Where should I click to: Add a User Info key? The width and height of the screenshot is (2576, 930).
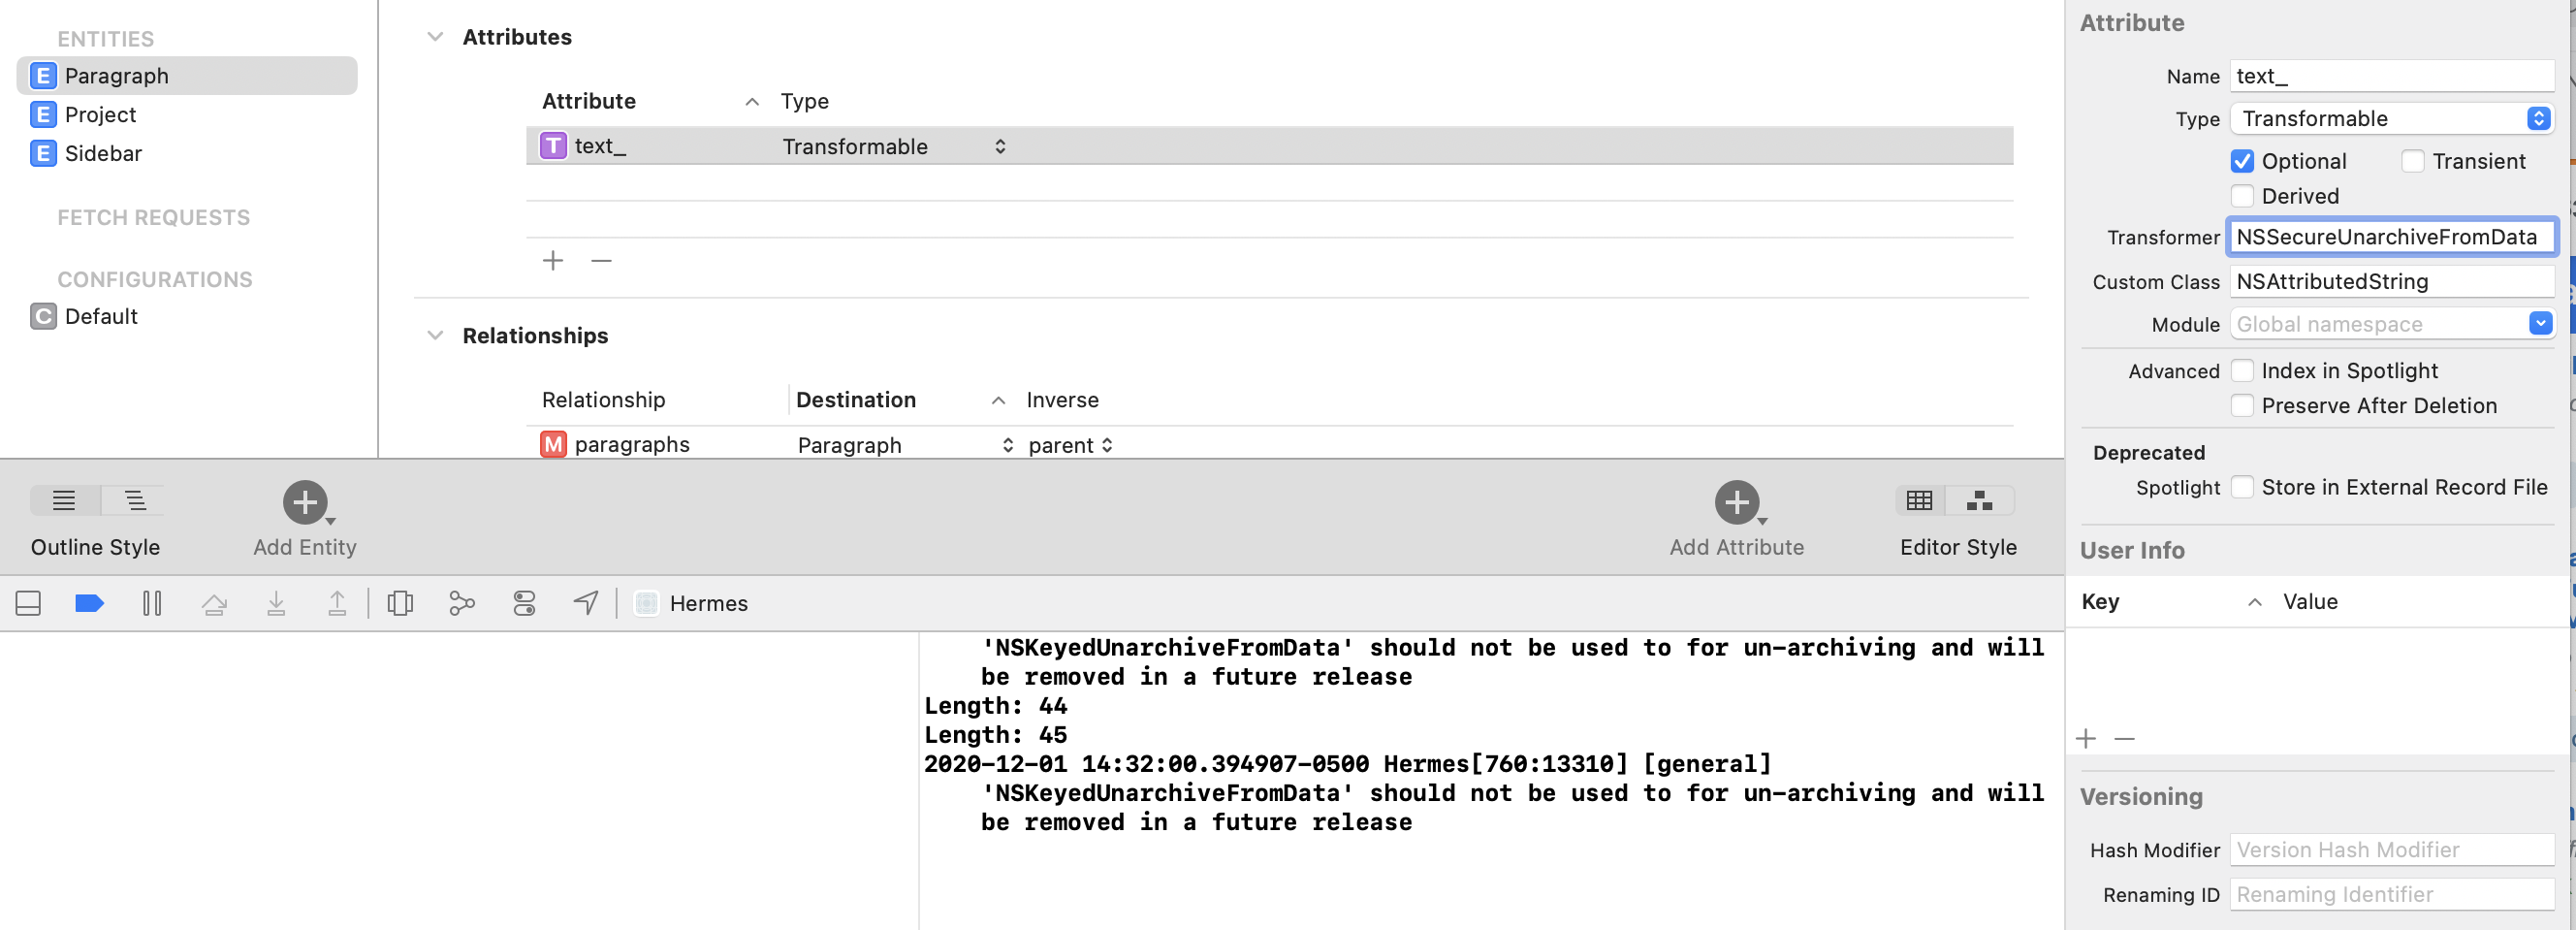(x=2086, y=739)
